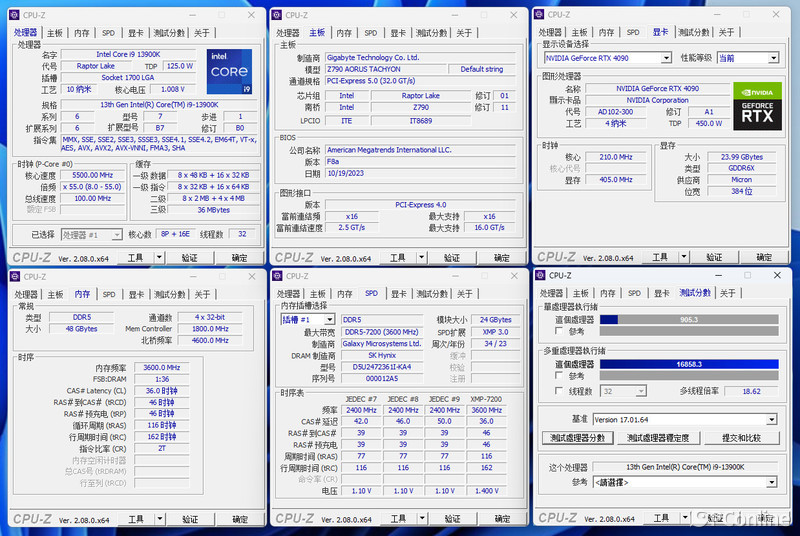
Task: Select the 名字 Intel Core i9 13900K value
Action: 128,54
